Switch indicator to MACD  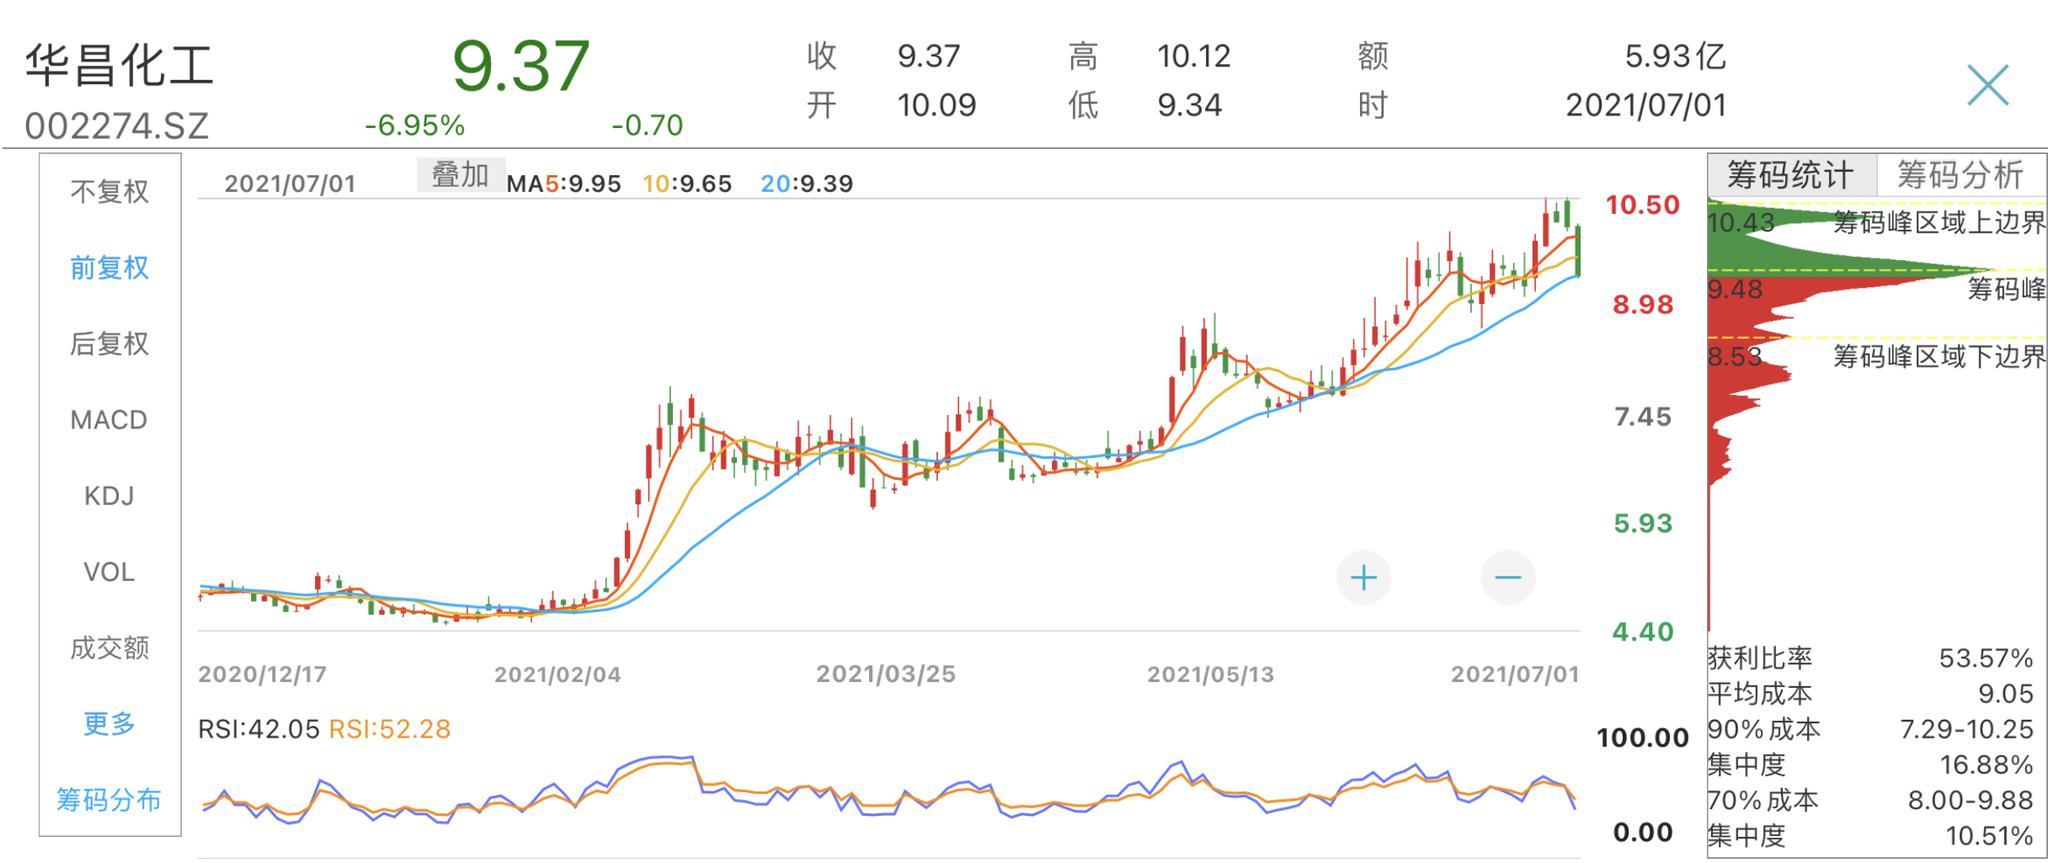[109, 419]
